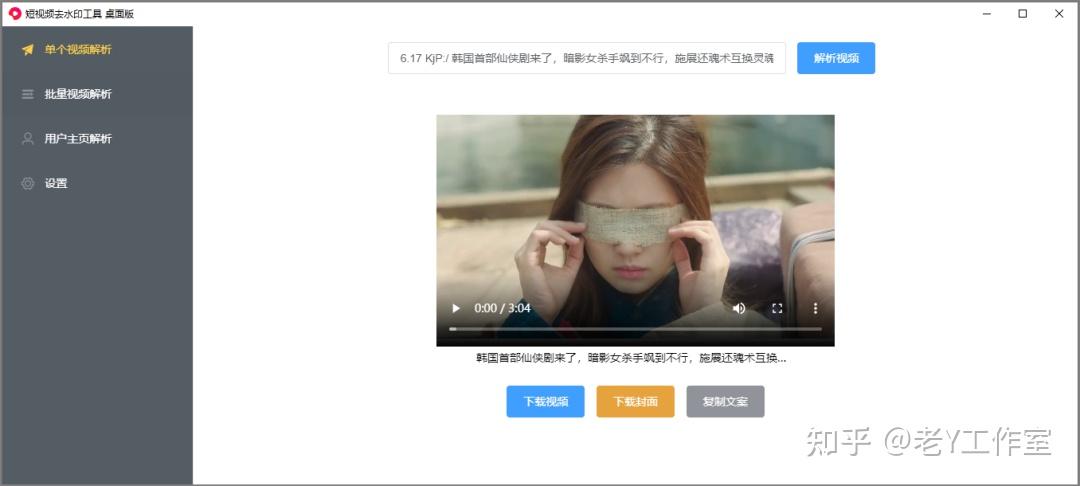Maximize the application window

[1023, 13]
